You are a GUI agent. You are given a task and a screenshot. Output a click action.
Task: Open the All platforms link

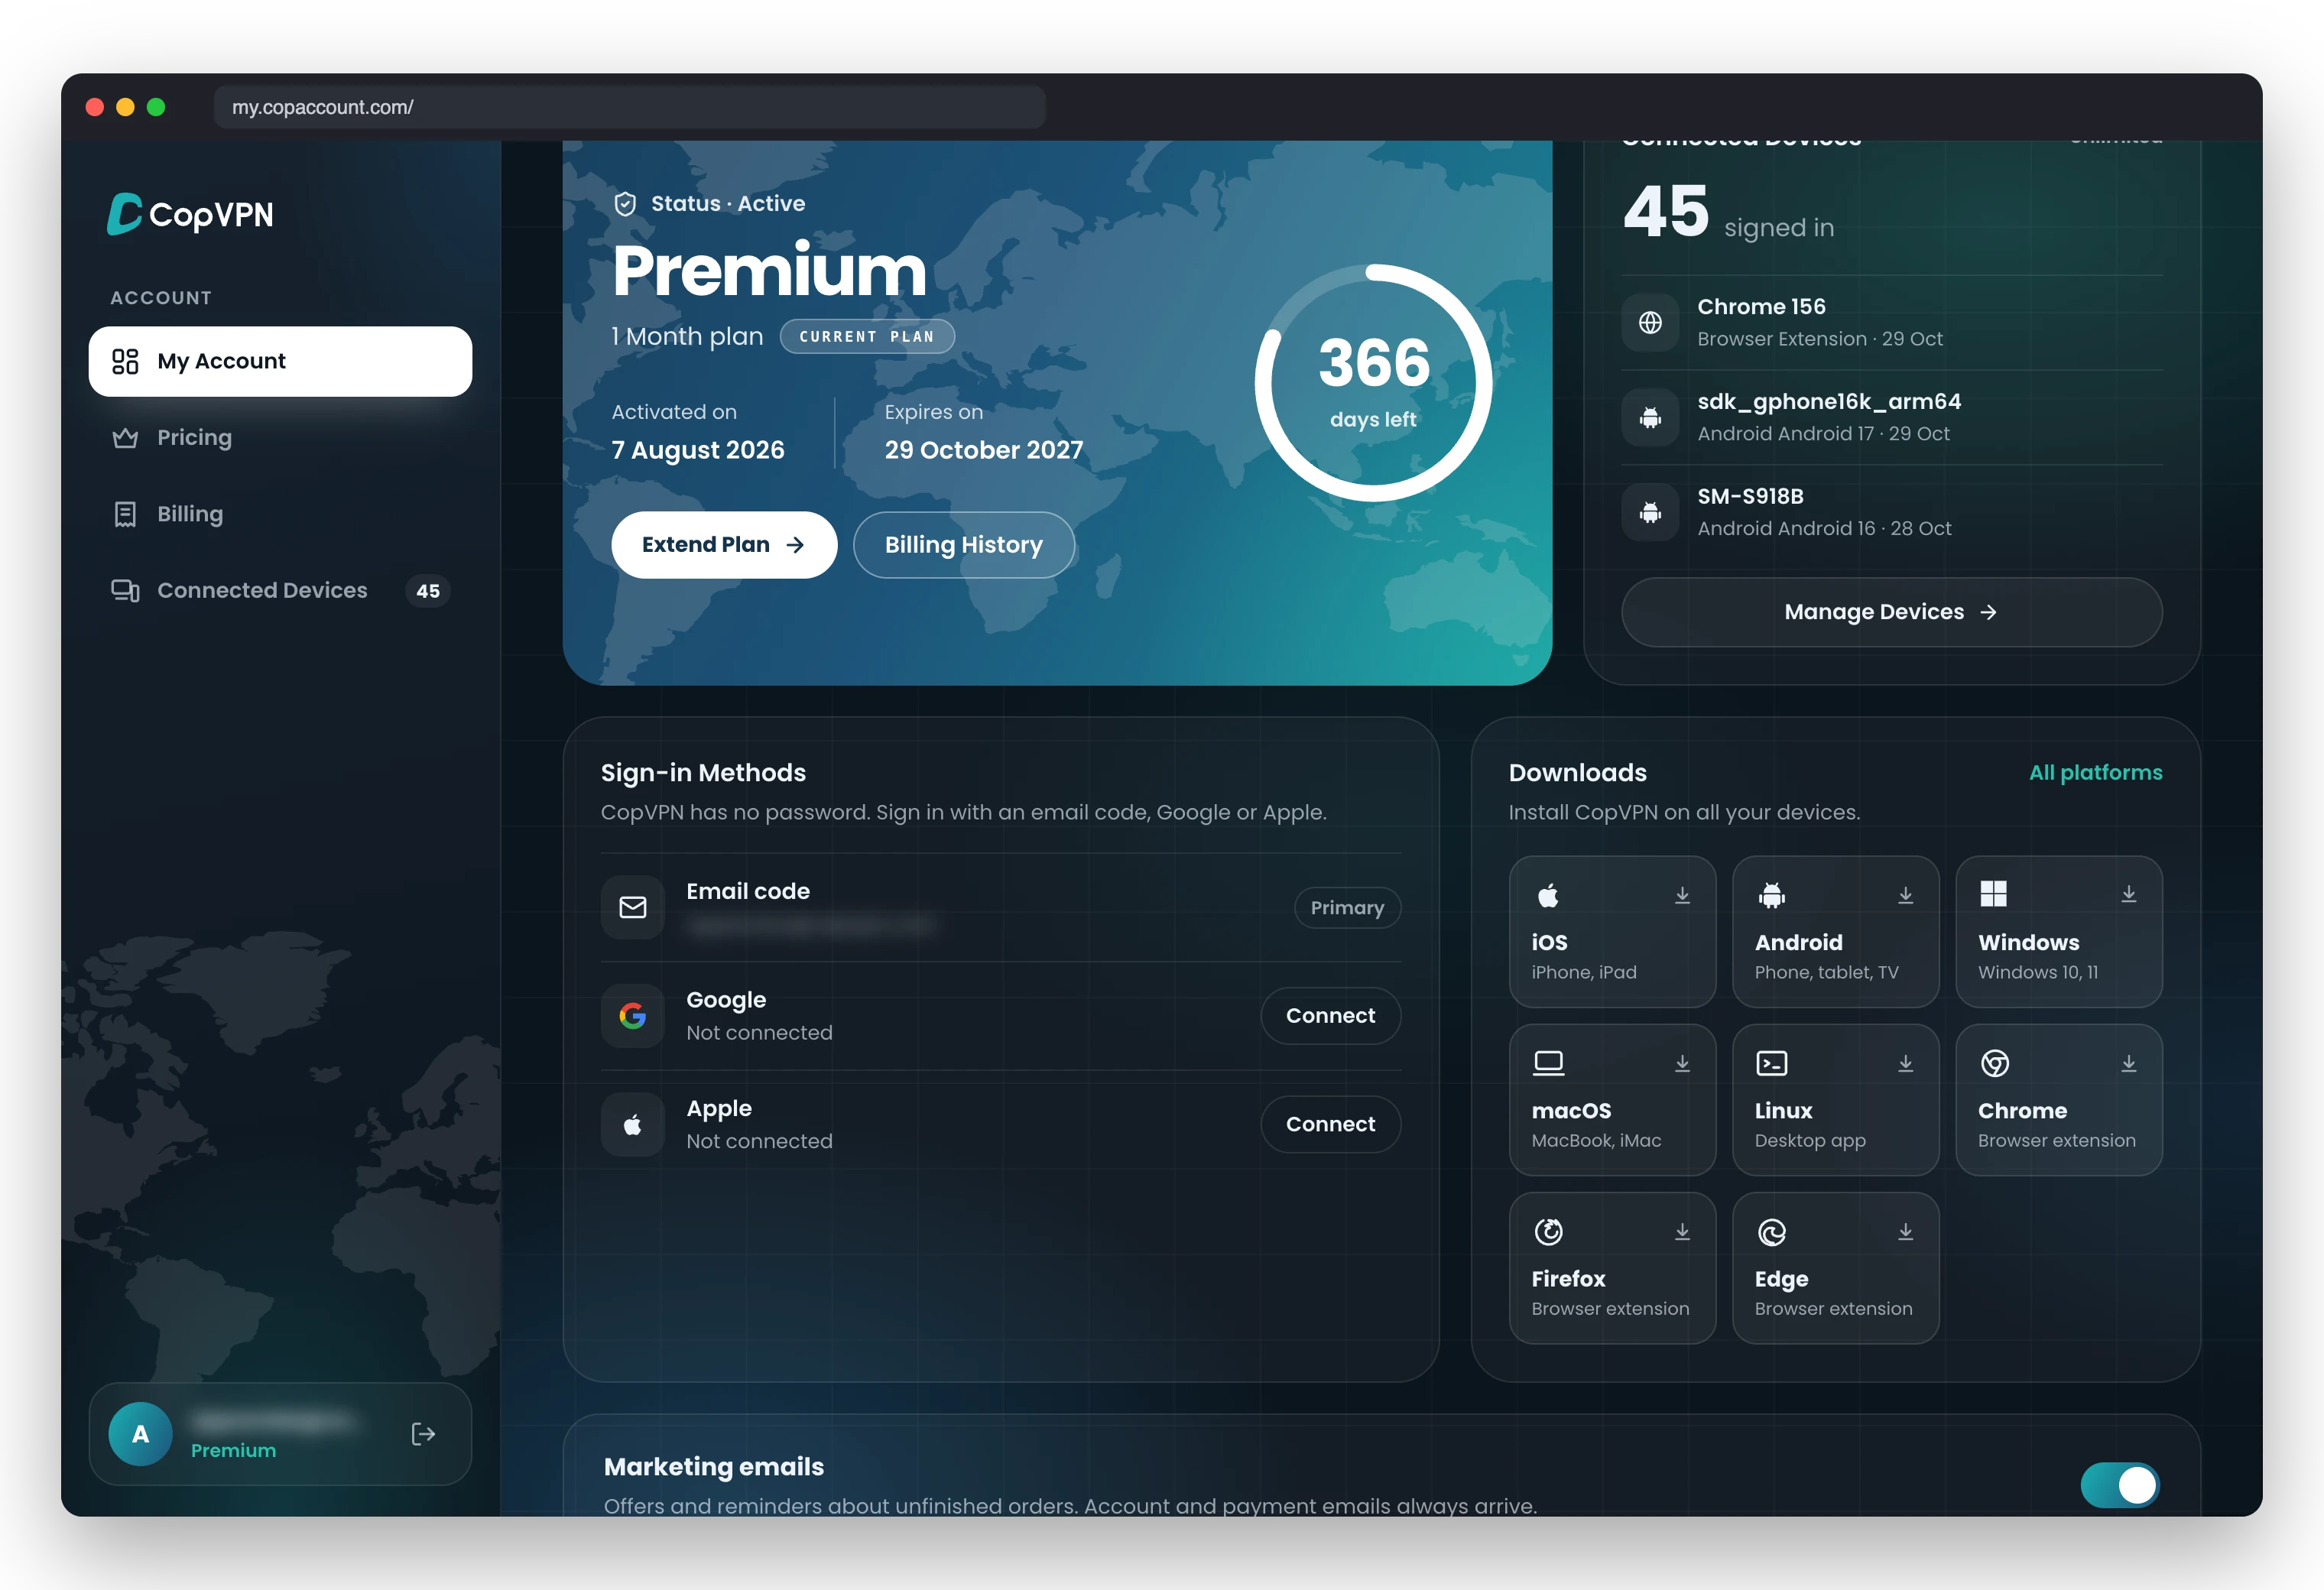[2095, 772]
